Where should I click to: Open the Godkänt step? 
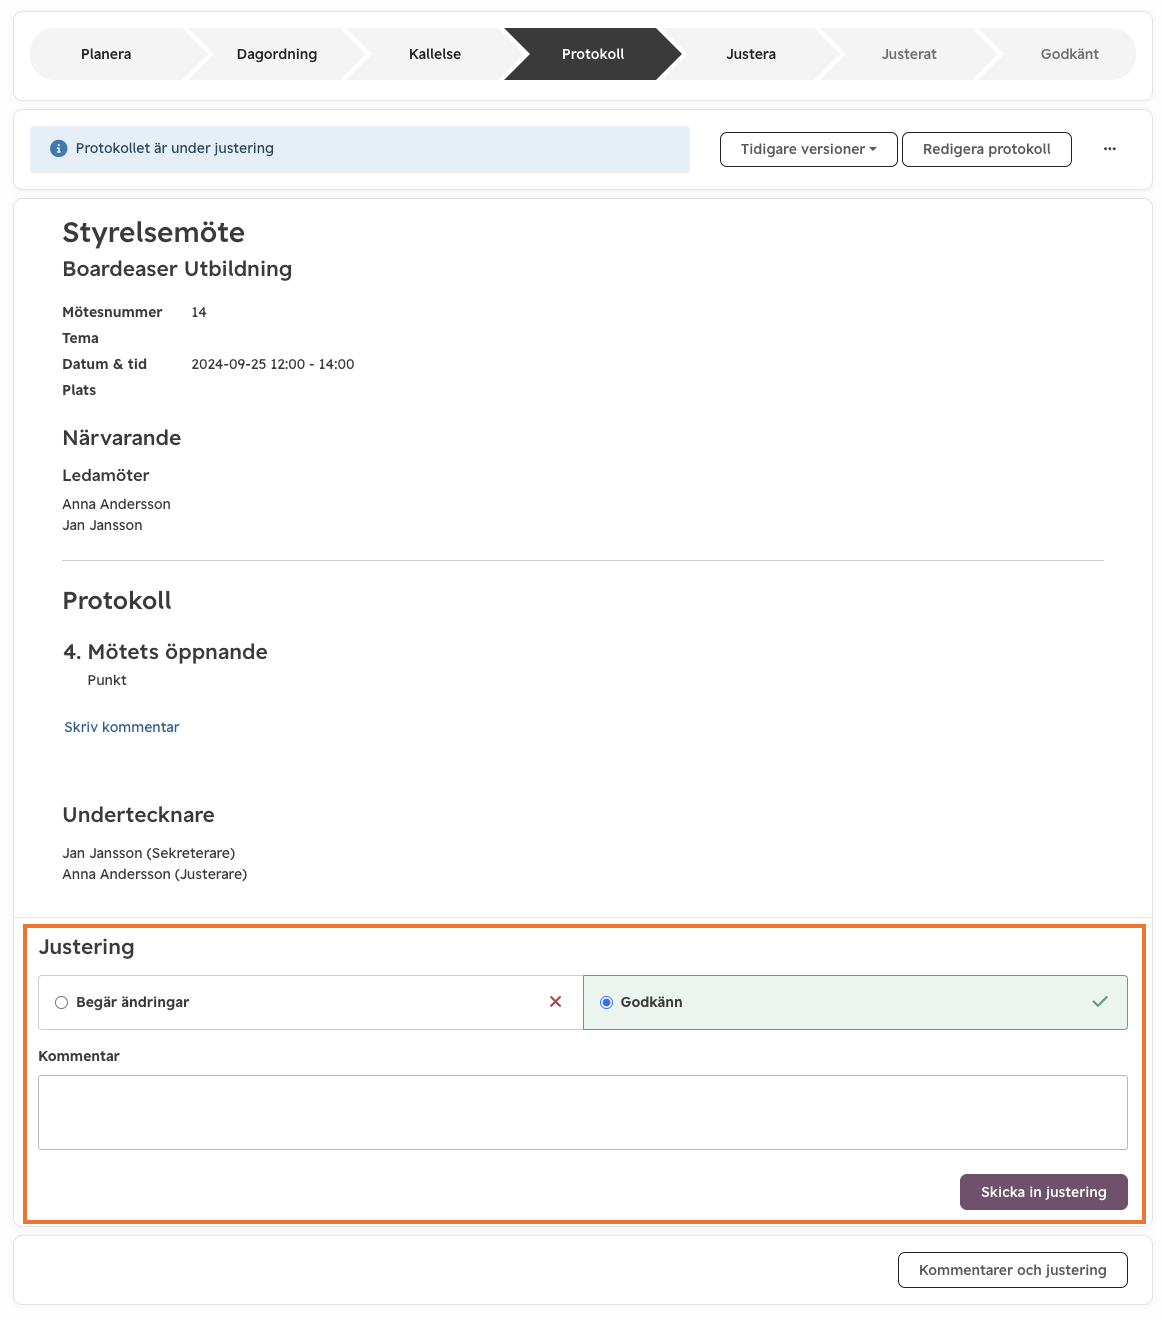point(1069,54)
